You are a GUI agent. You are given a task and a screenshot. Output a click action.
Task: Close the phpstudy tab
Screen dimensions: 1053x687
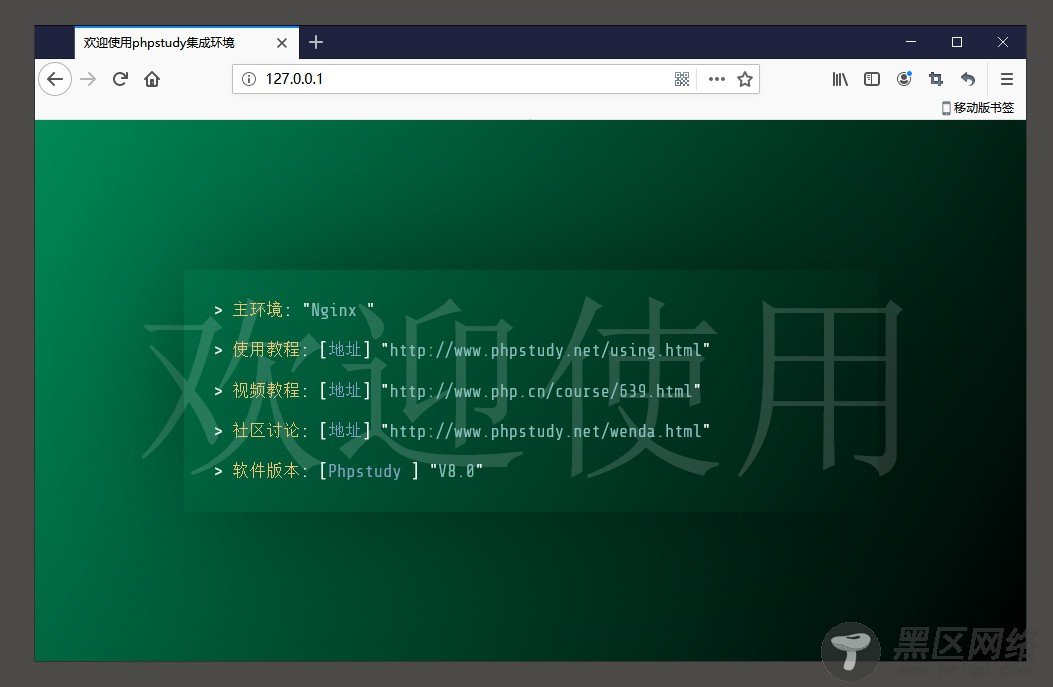click(x=282, y=43)
